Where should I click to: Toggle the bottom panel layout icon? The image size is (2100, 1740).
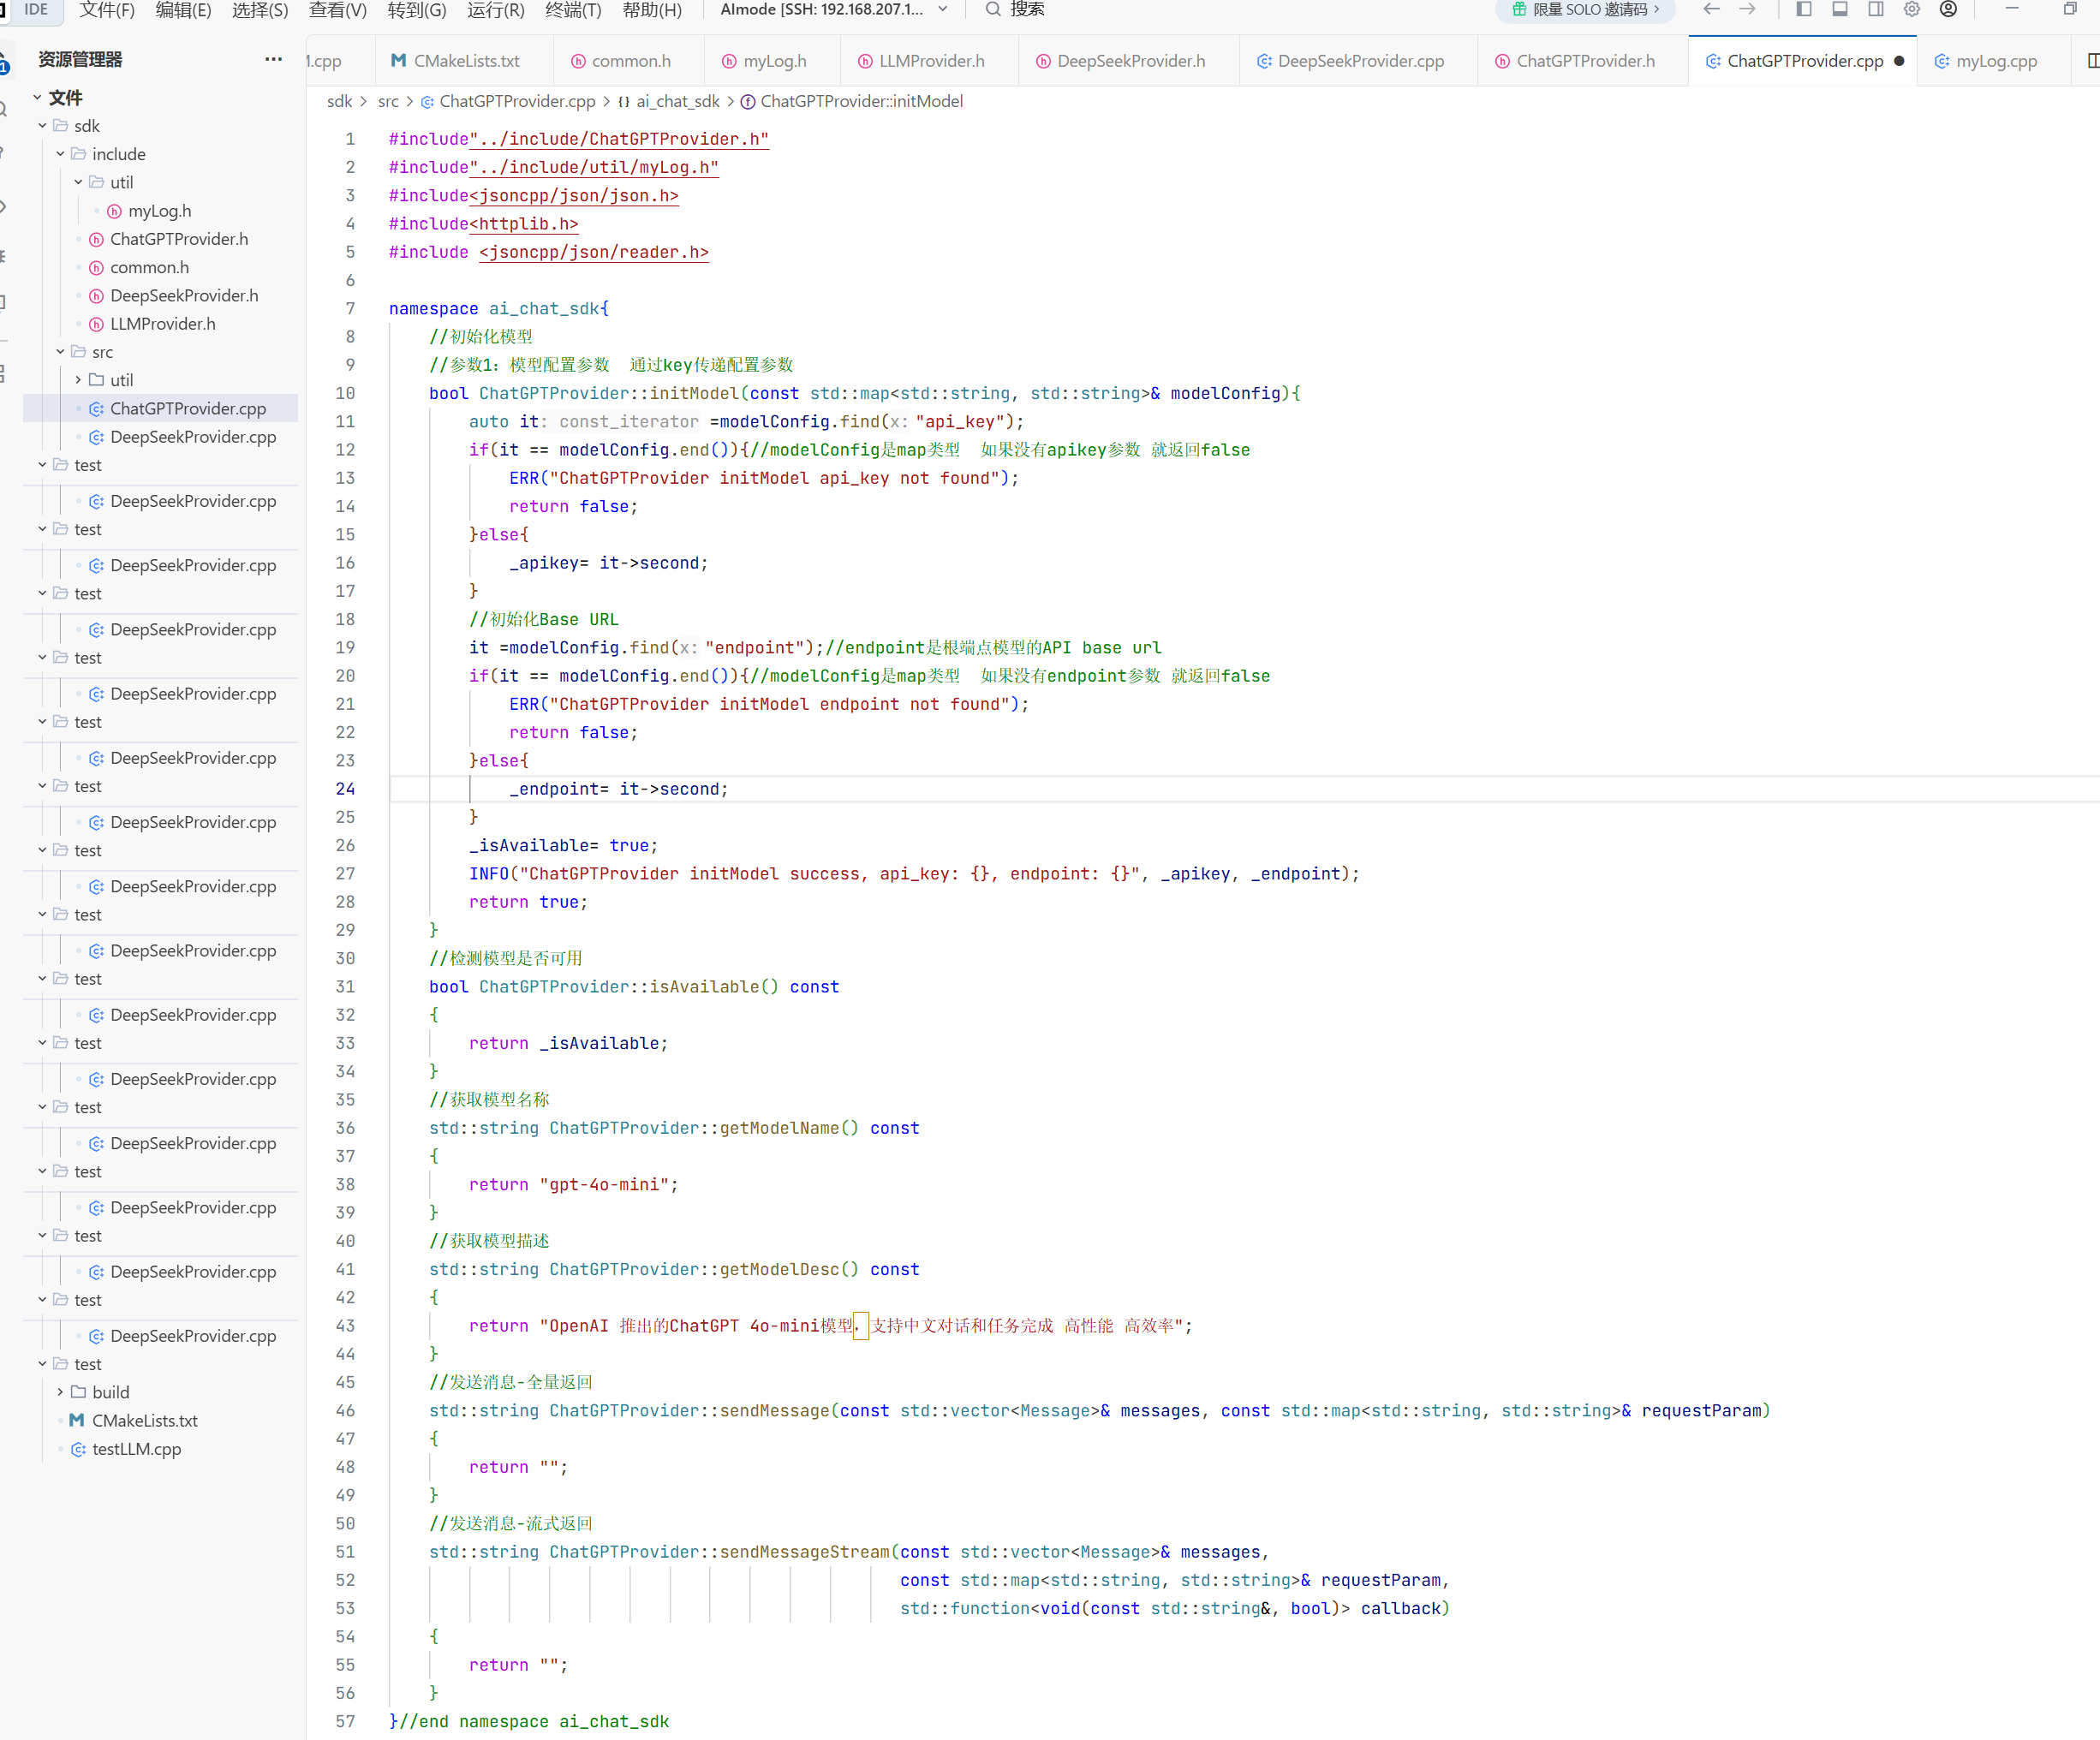[1839, 9]
